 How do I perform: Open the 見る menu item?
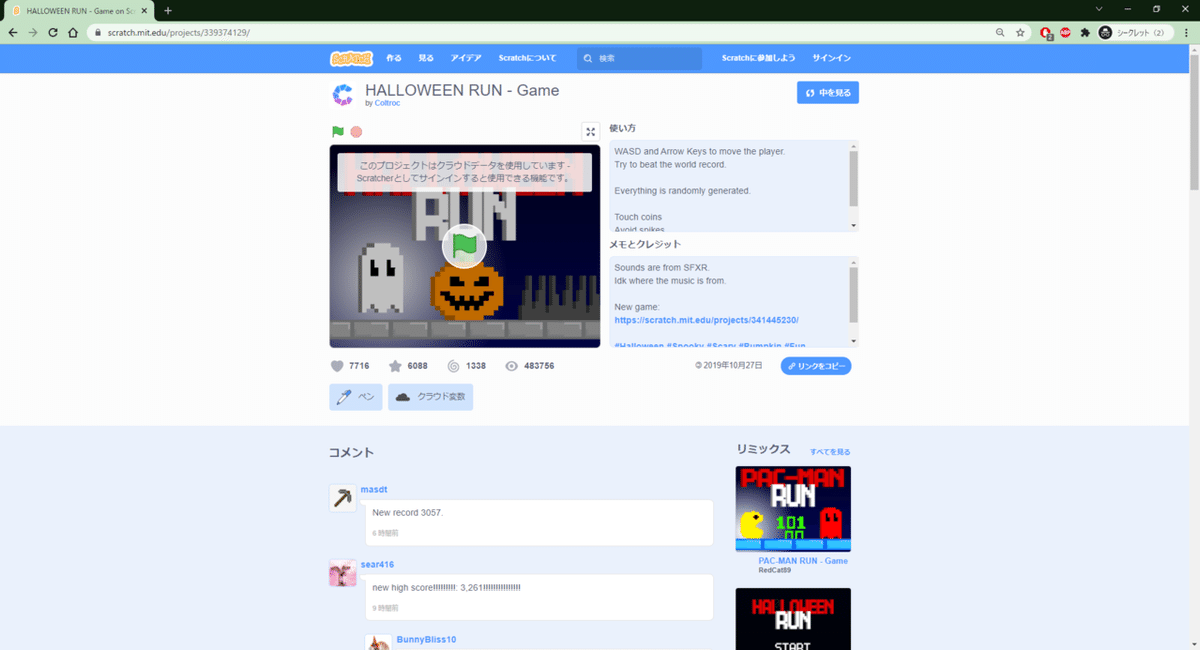(426, 58)
